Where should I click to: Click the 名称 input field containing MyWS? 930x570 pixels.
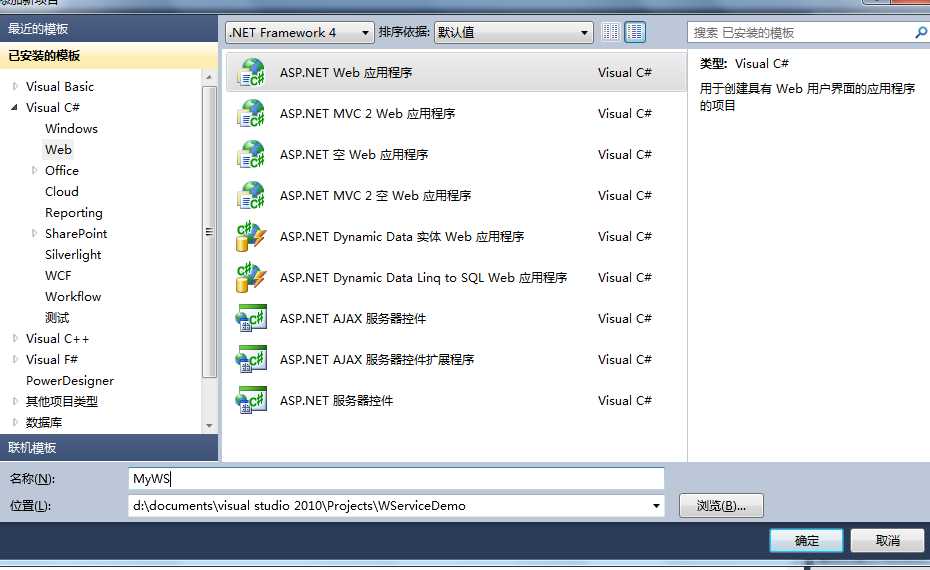point(396,479)
